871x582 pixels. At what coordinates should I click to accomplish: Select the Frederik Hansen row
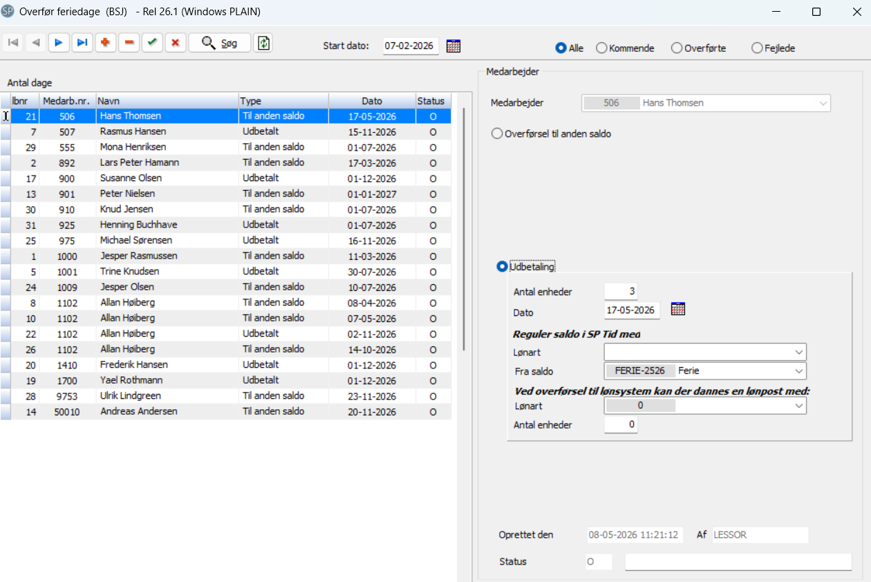click(226, 365)
